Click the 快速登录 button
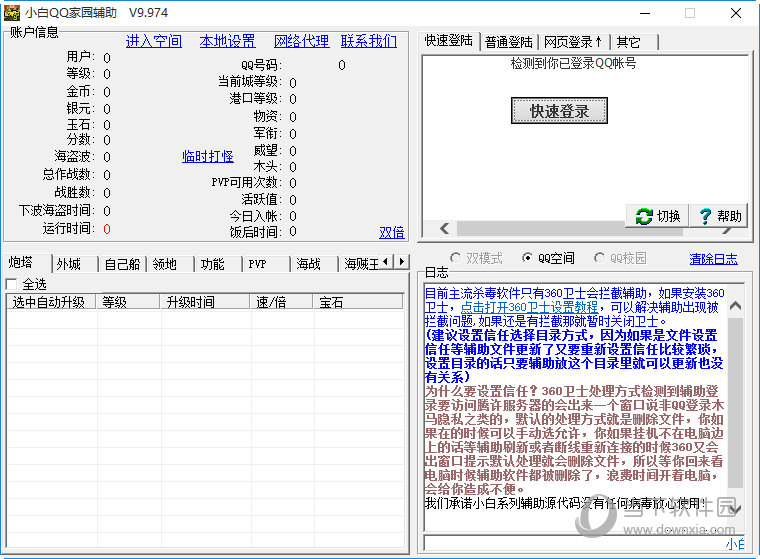760x559 pixels. point(559,111)
